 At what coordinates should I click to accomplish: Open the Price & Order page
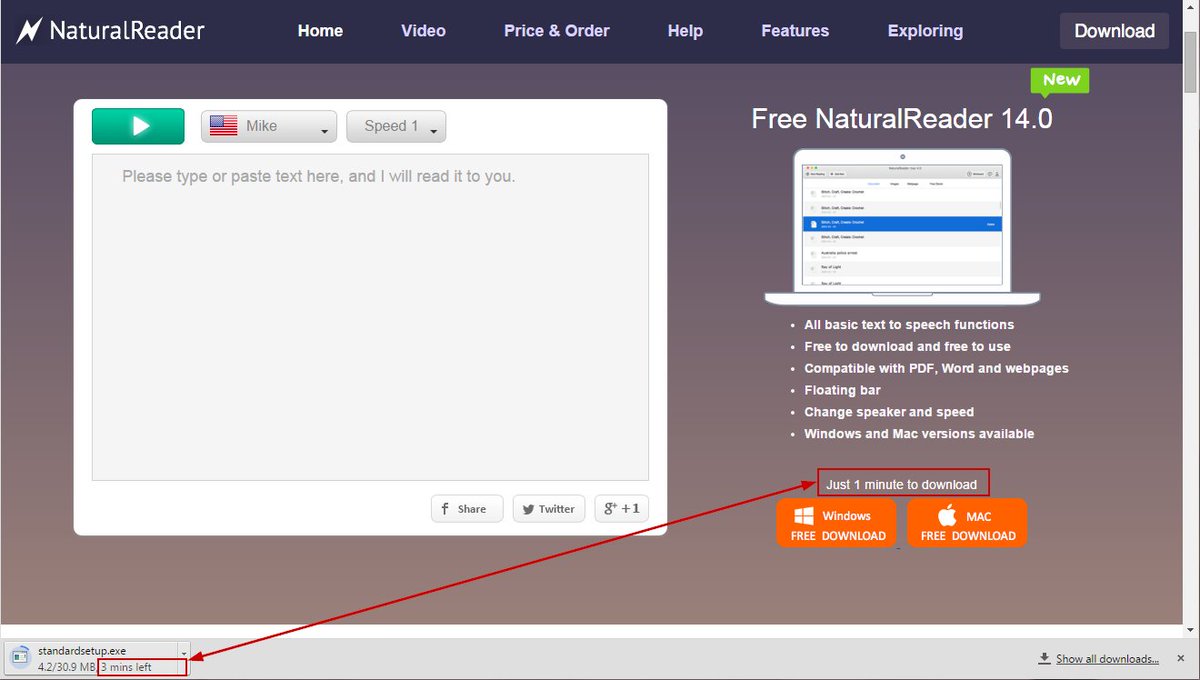pos(556,31)
